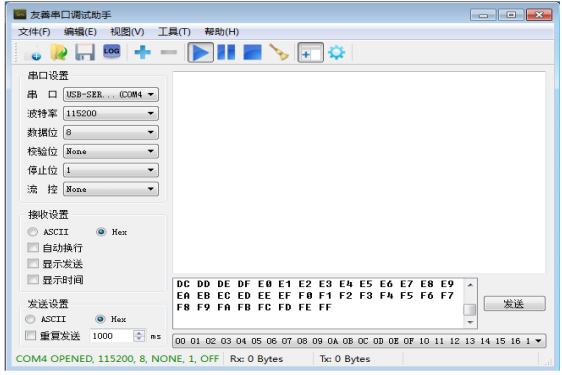Click the Tx: 0 Bytes counter
The width and height of the screenshot is (562, 375).
[345, 359]
